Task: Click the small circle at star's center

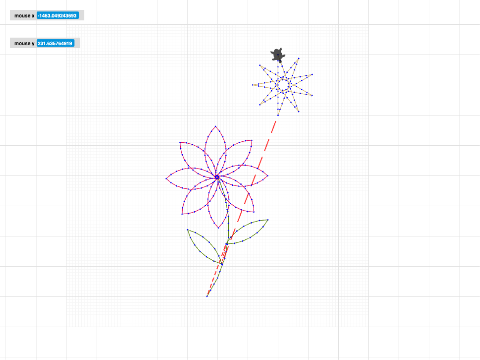Action: tap(283, 85)
